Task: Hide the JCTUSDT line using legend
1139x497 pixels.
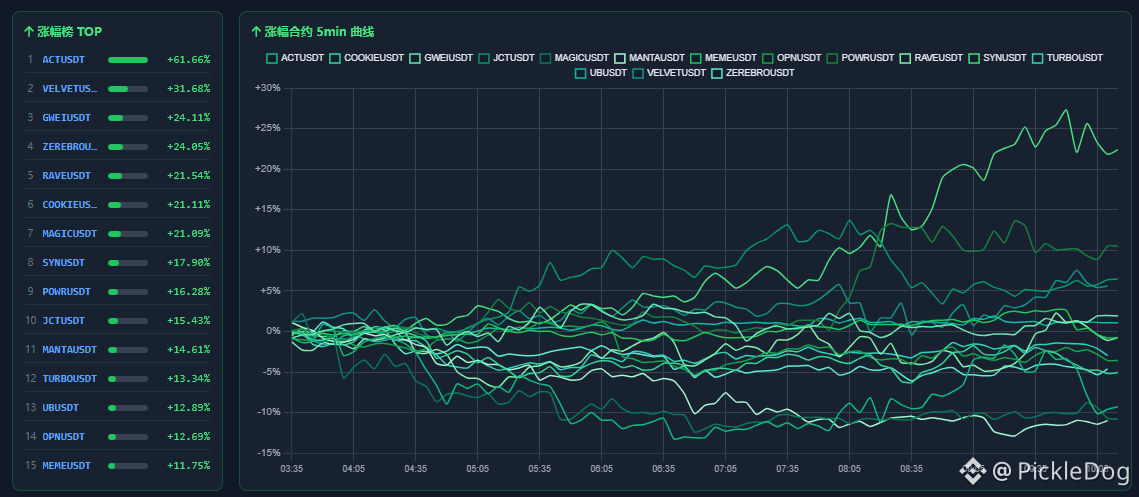Action: coord(506,57)
